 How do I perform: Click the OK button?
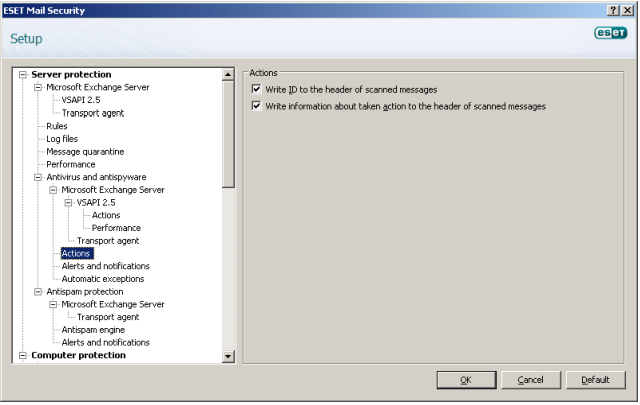466,380
